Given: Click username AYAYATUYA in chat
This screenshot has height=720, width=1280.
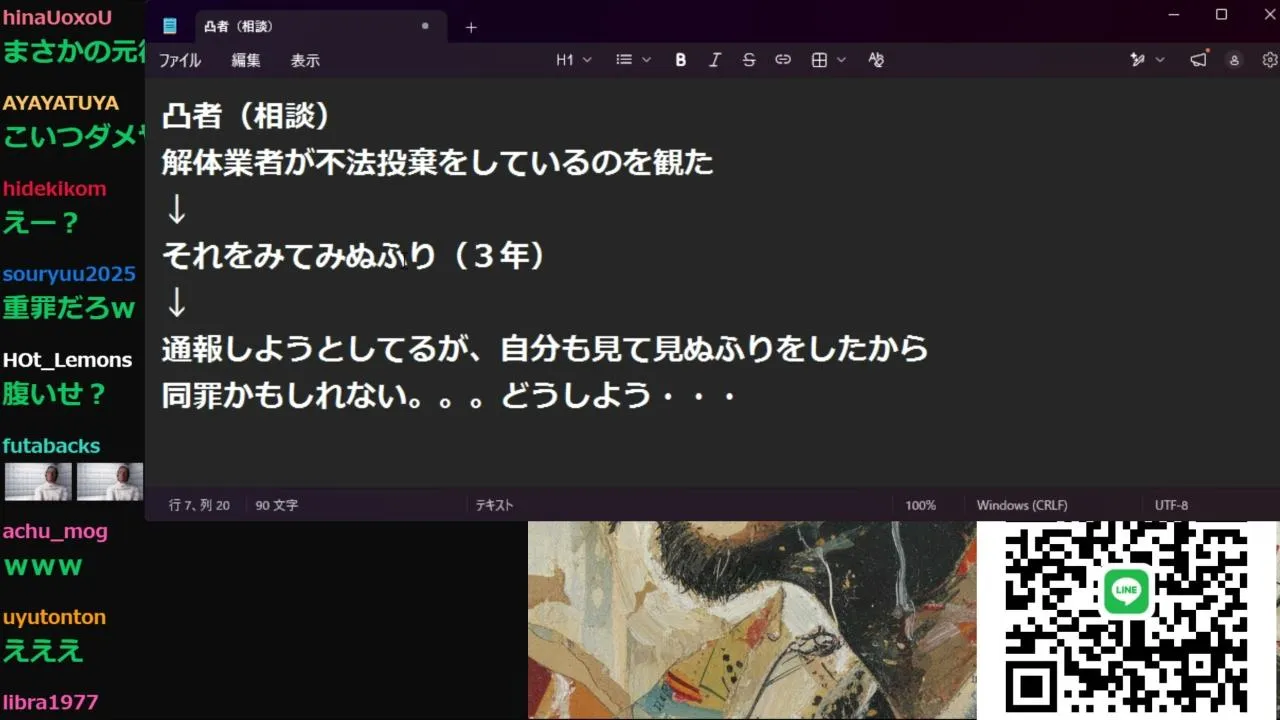Looking at the screenshot, I should (60, 103).
